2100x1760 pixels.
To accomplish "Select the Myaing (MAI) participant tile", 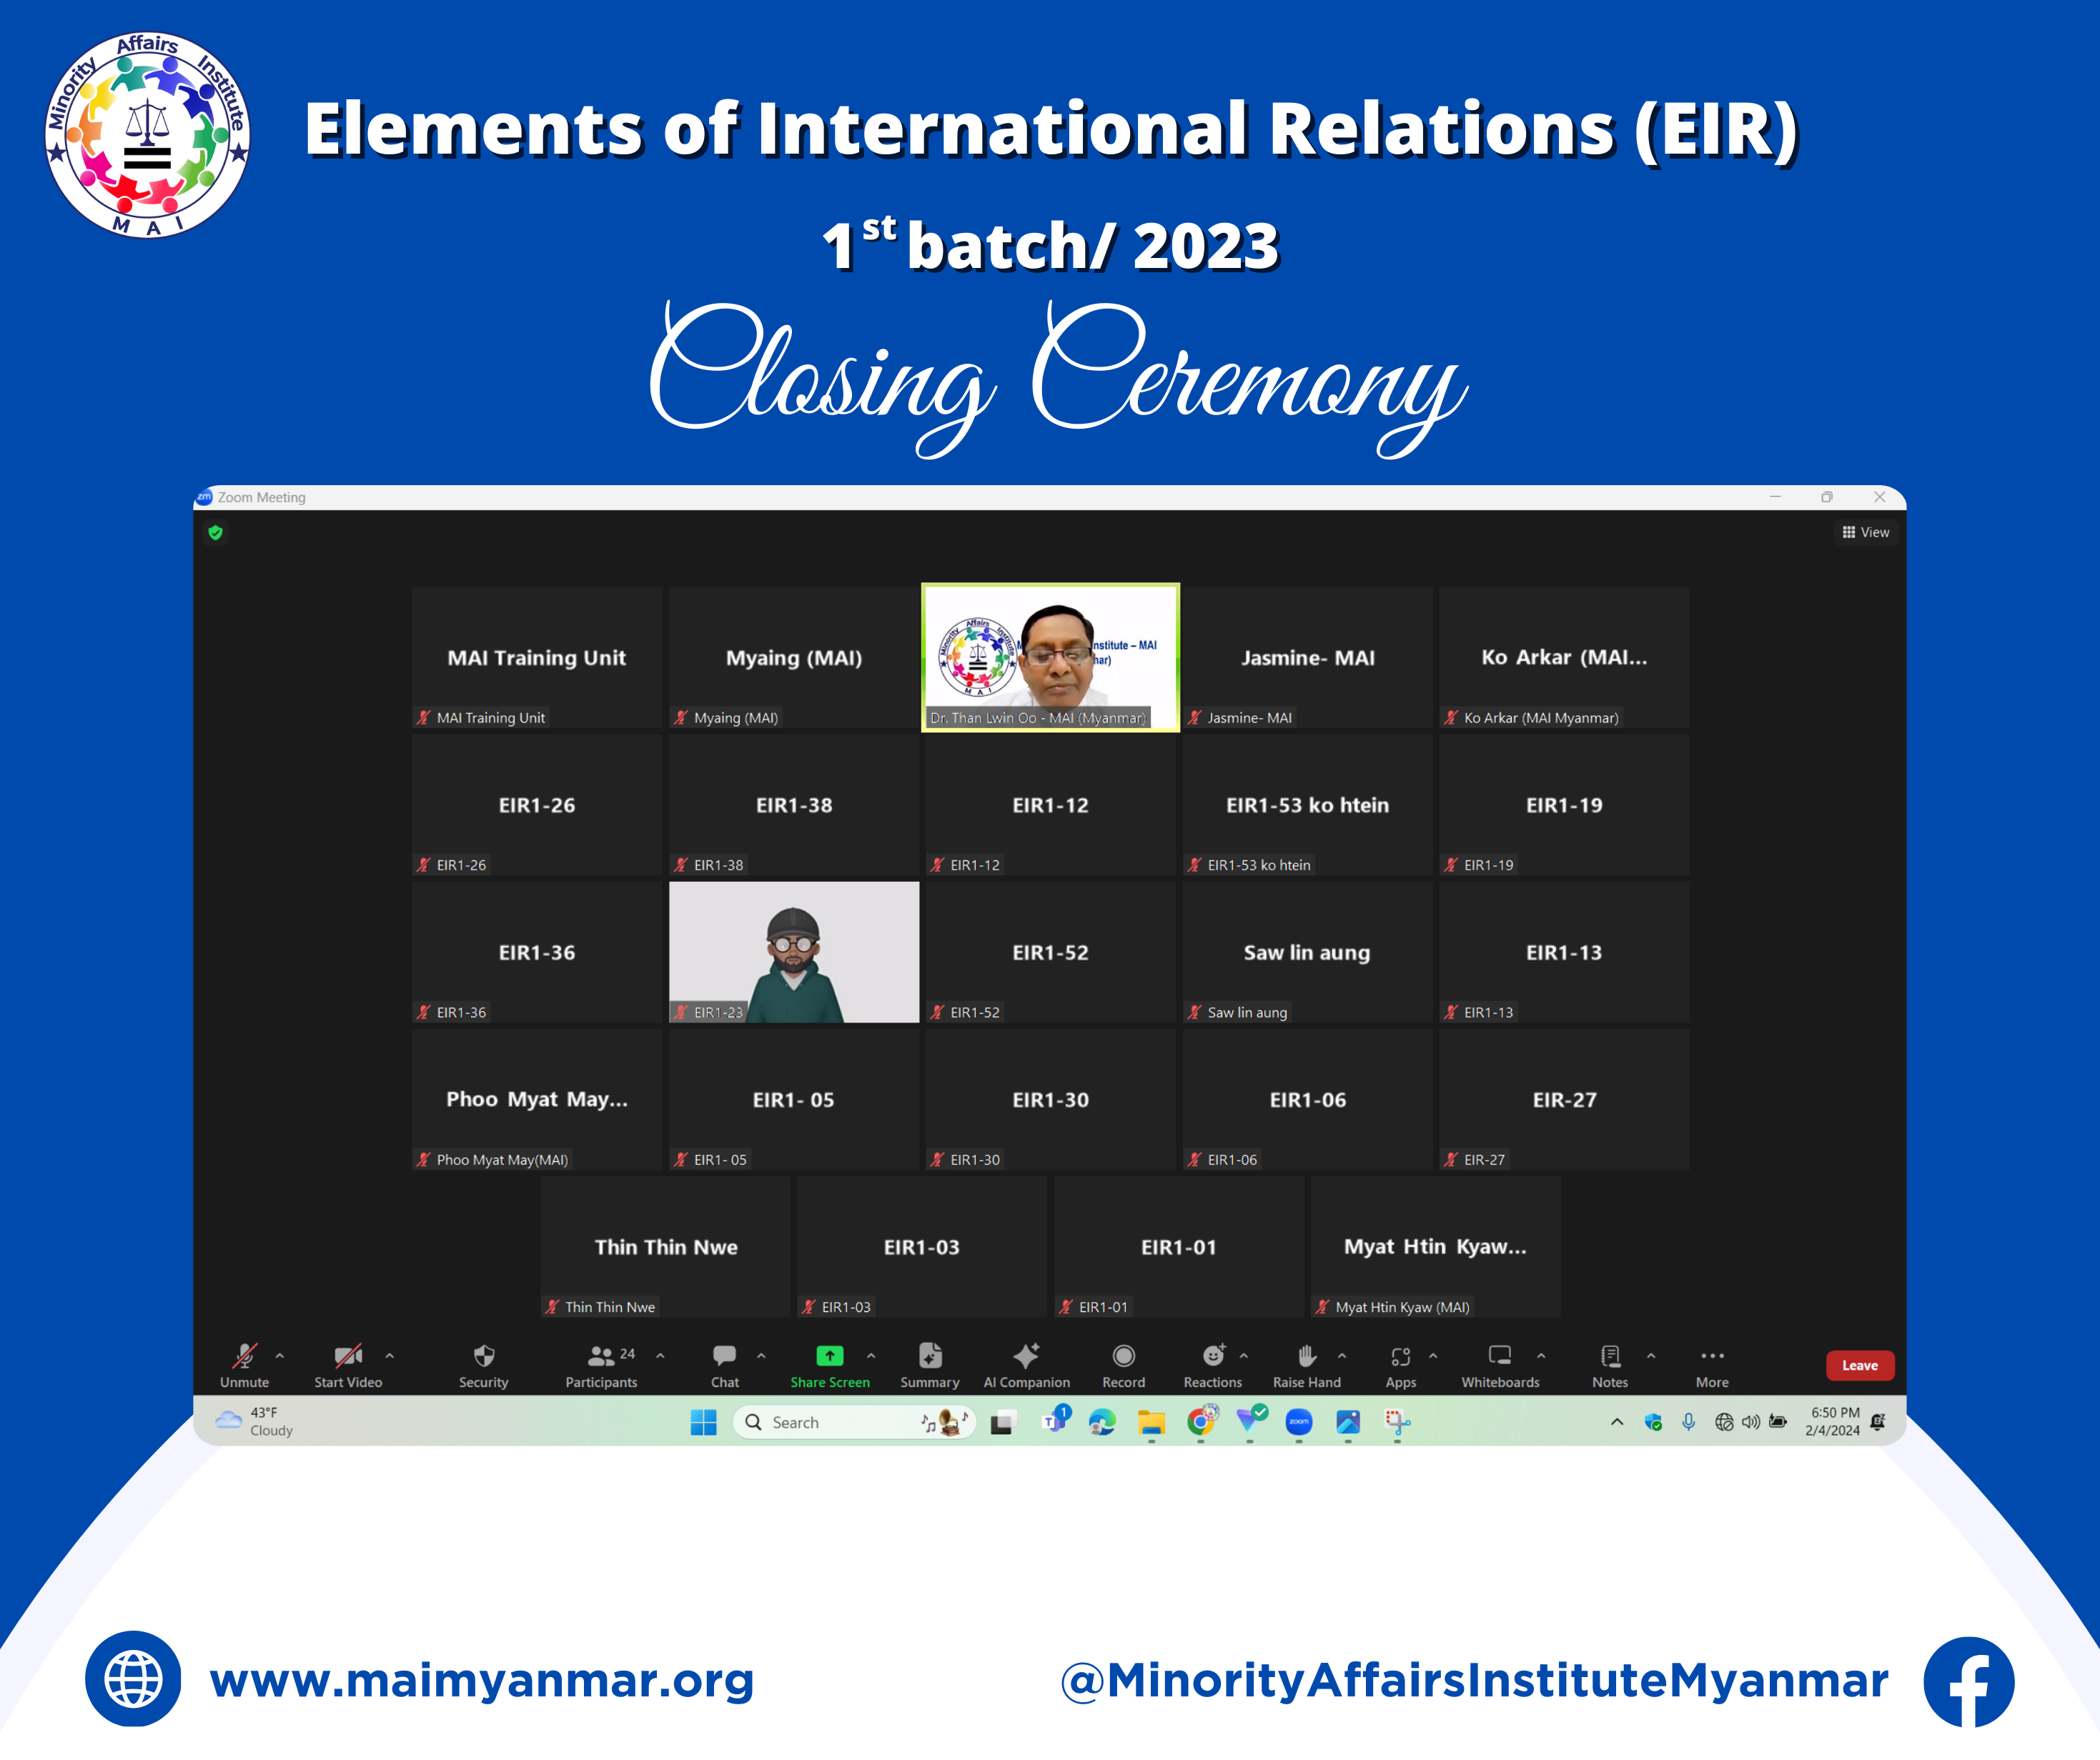I will point(794,657).
